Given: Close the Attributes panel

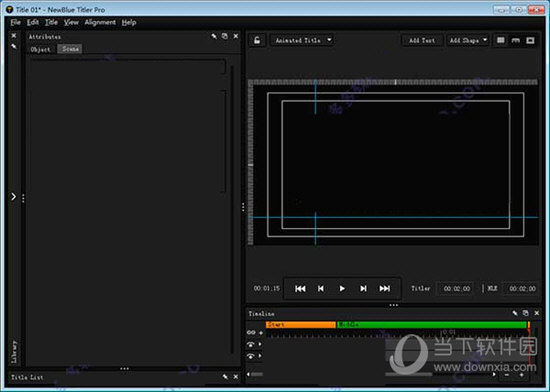Looking at the screenshot, I should 236,36.
